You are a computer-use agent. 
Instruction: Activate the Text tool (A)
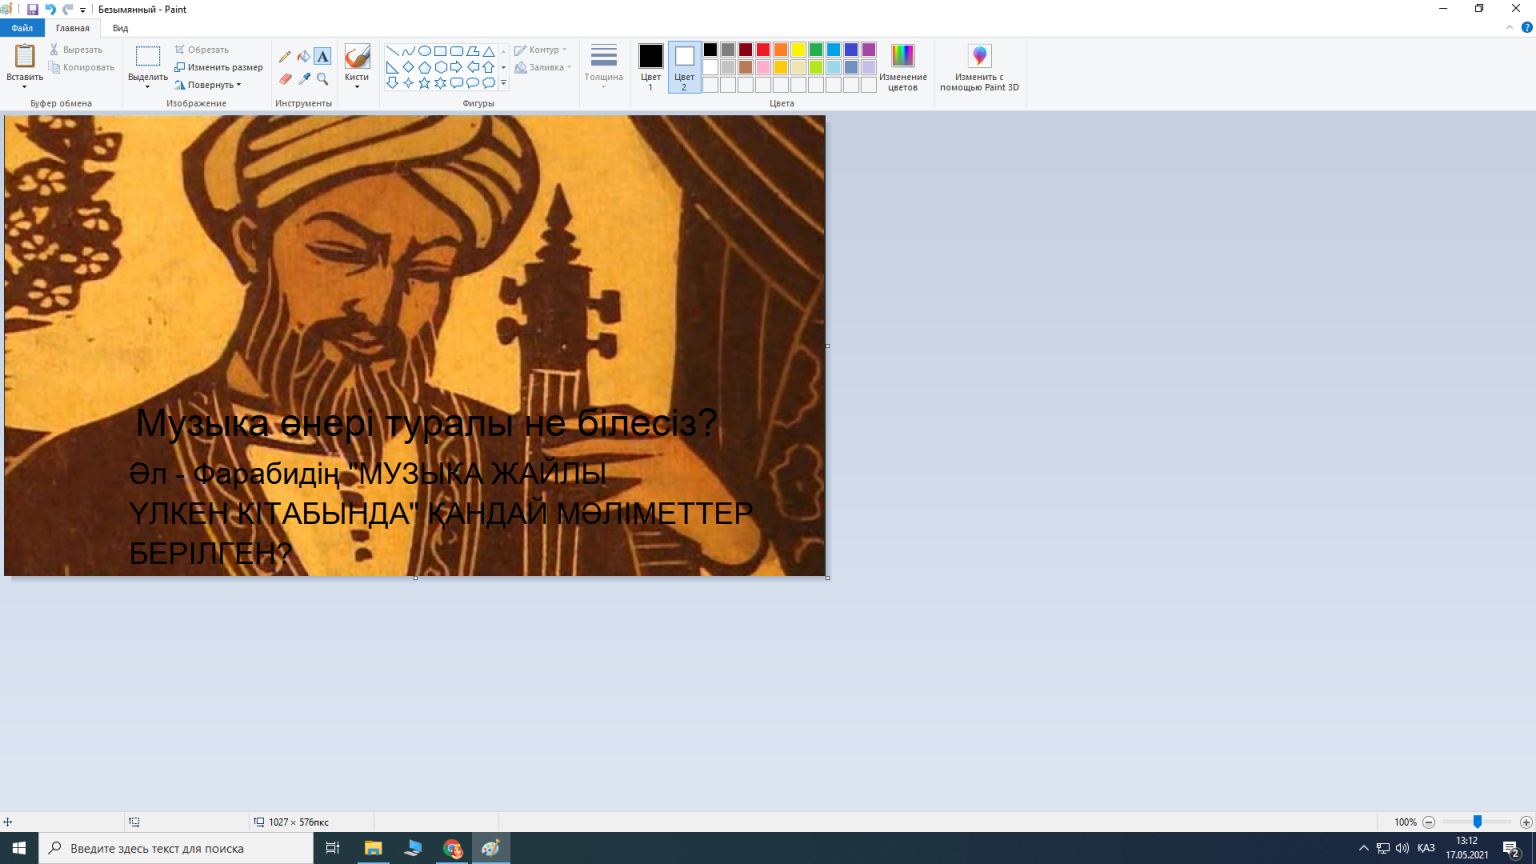[x=322, y=57]
